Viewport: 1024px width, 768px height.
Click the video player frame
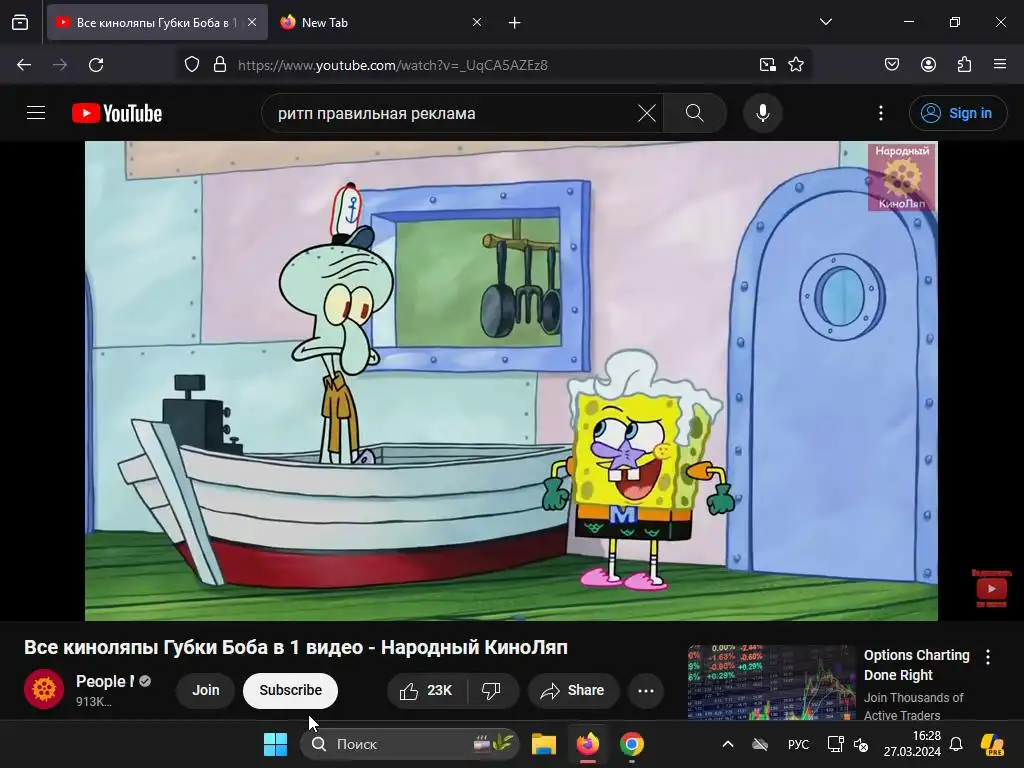[511, 381]
